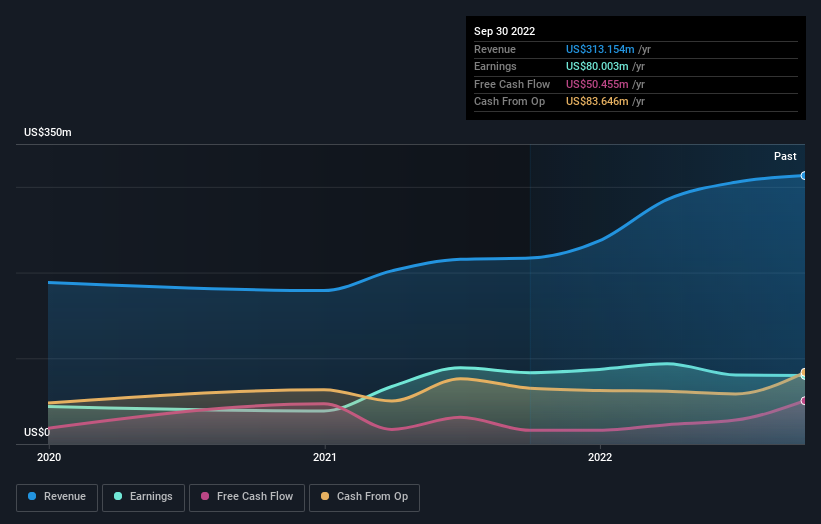Click the US$0 y-axis label
This screenshot has height=524, width=821.
(x=37, y=432)
